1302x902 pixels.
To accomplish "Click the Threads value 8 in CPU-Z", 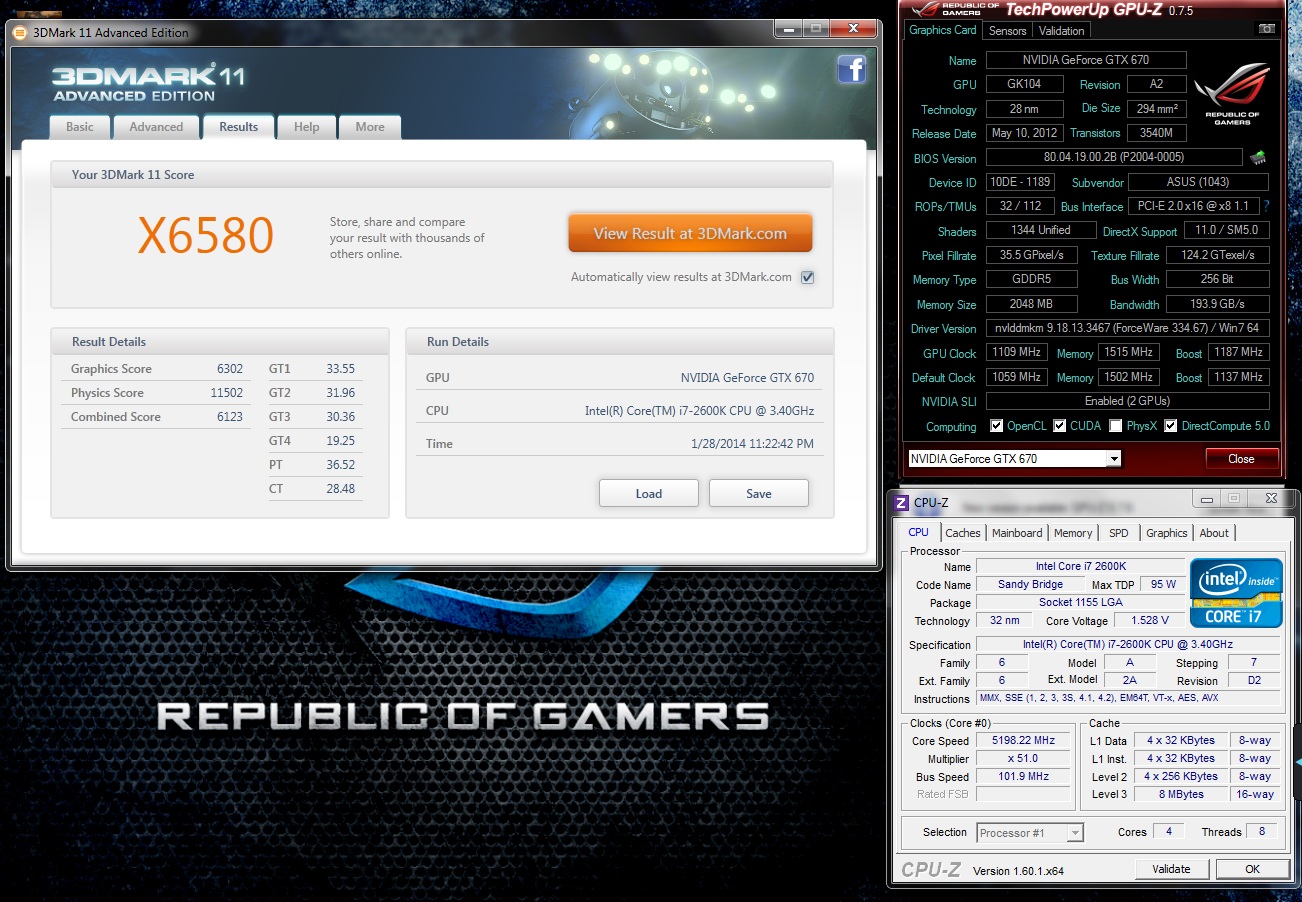I will [x=1264, y=831].
